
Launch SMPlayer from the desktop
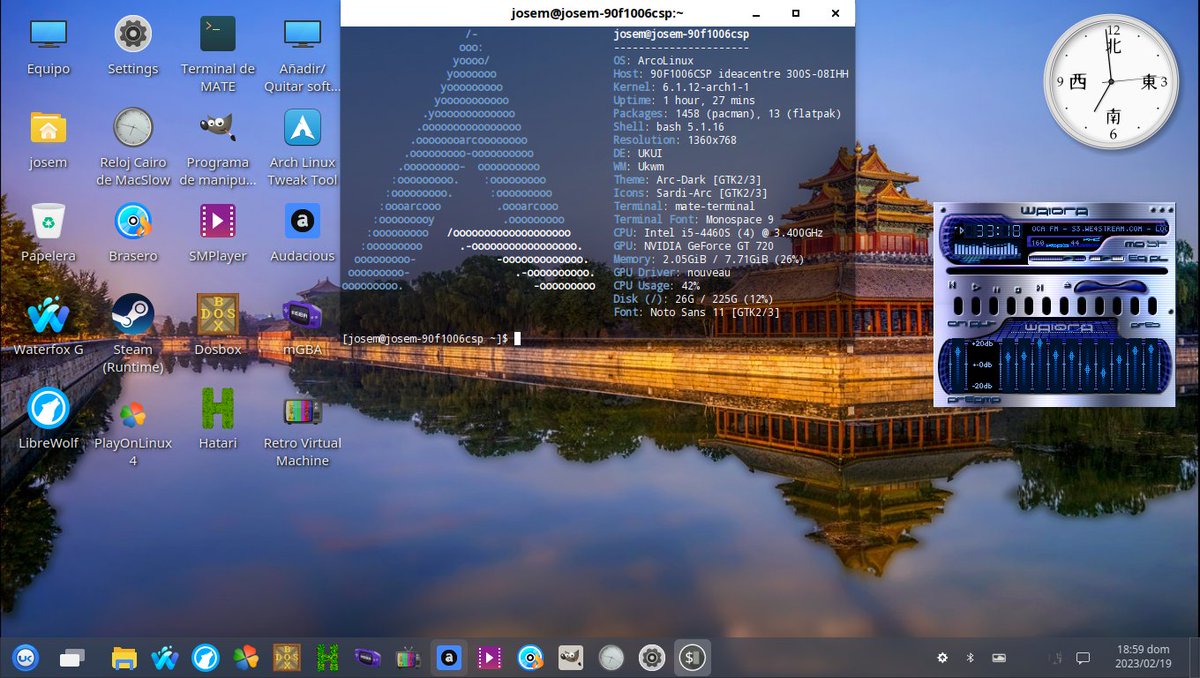coord(218,233)
